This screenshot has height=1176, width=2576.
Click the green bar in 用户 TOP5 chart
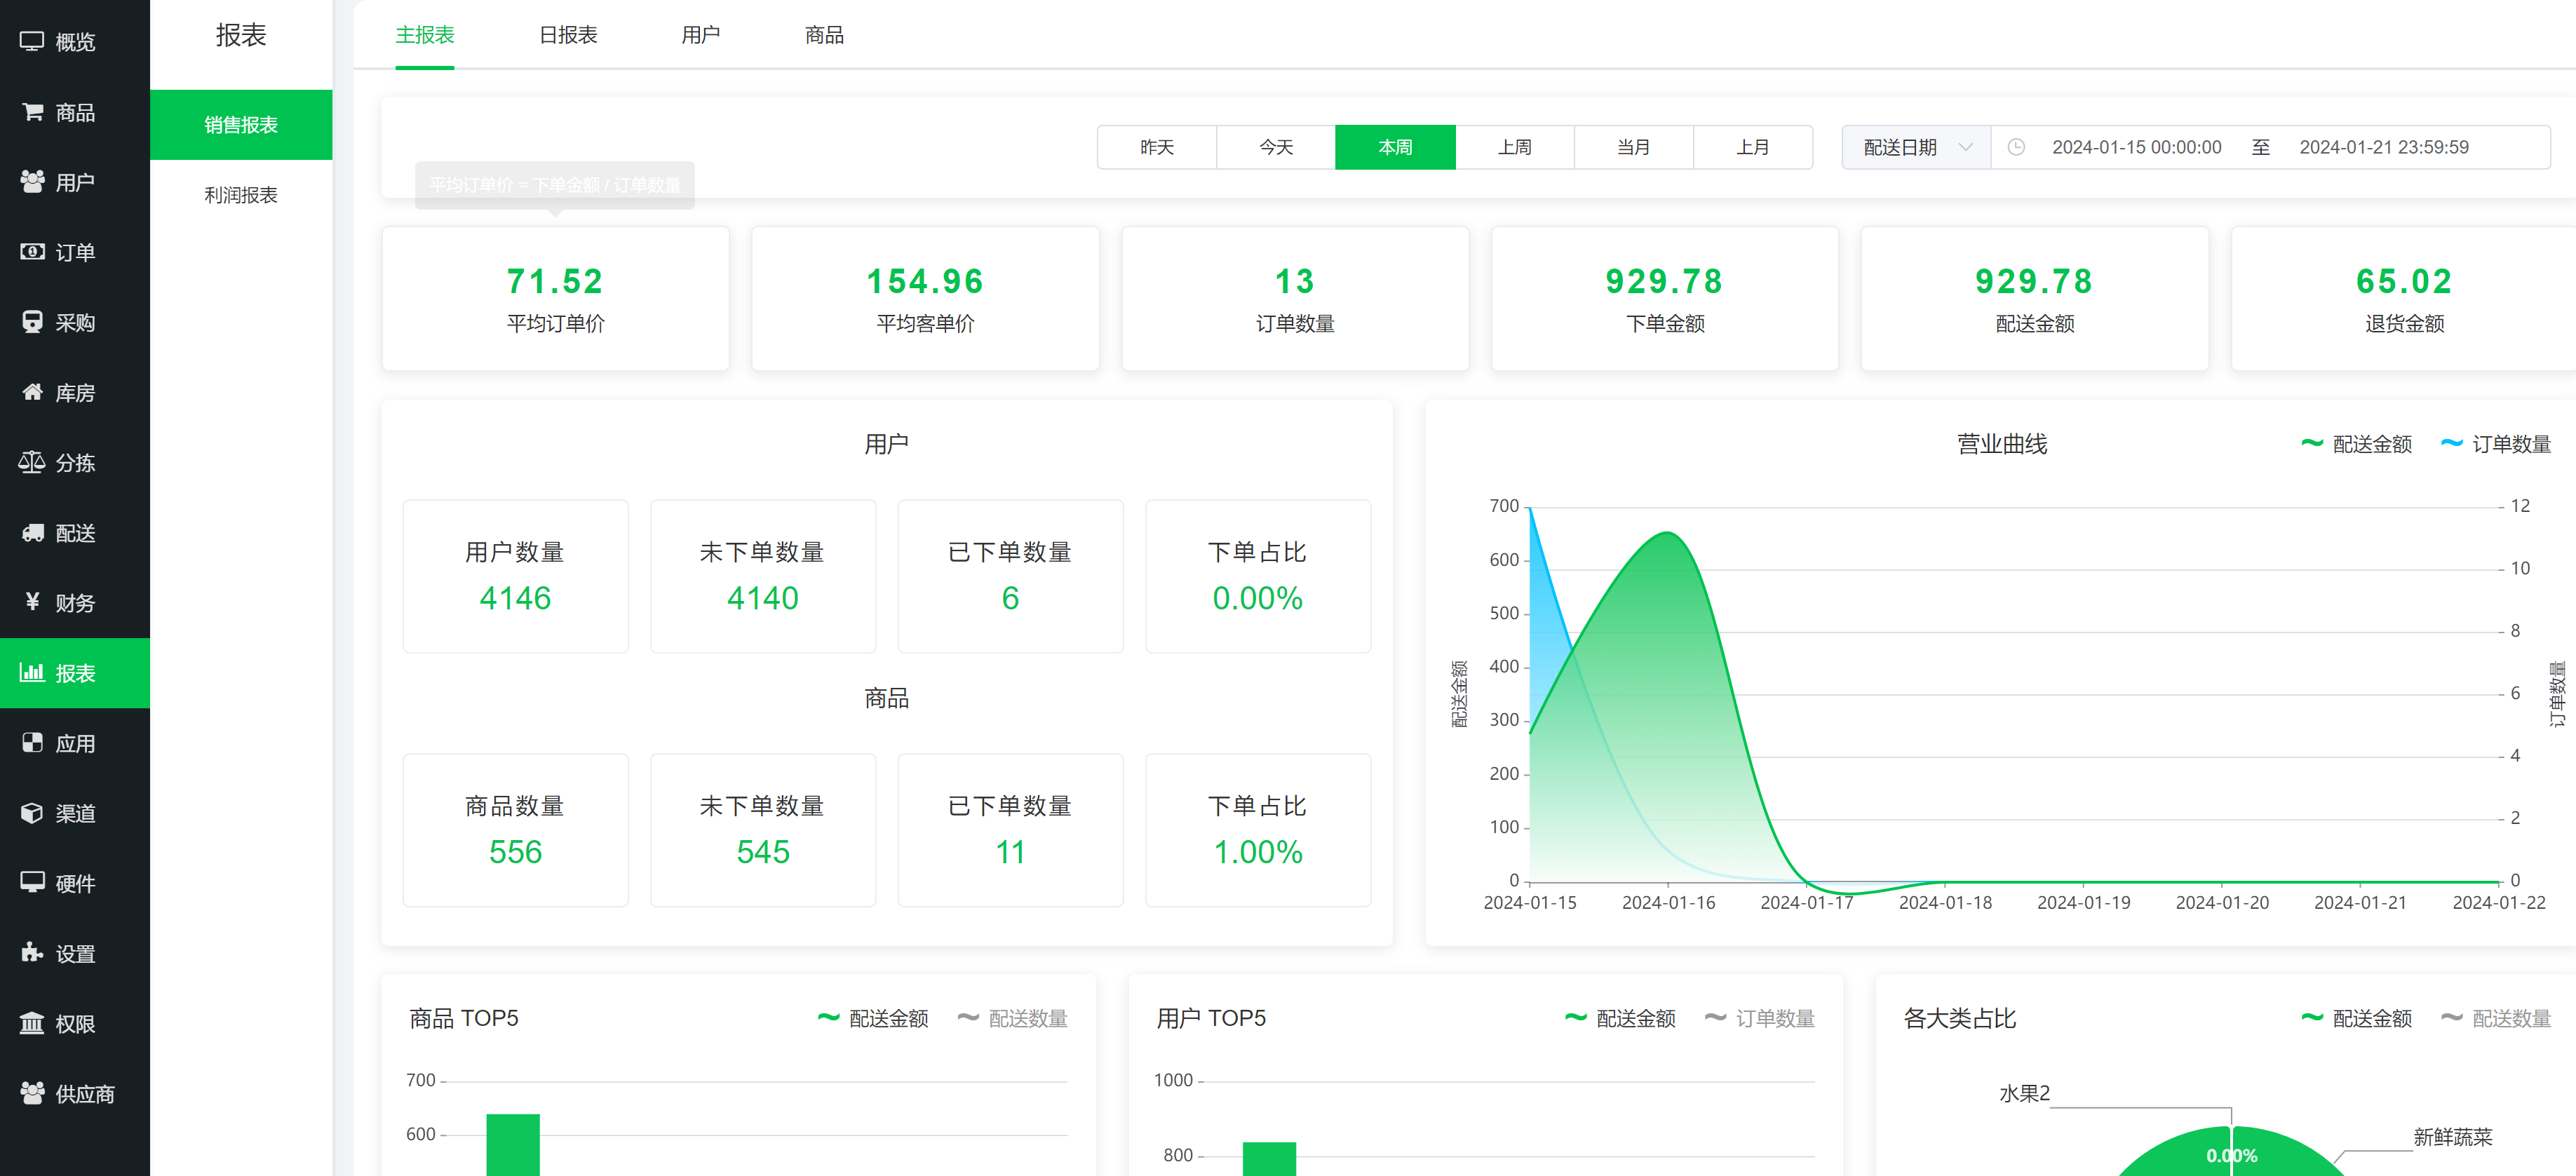point(1269,1159)
